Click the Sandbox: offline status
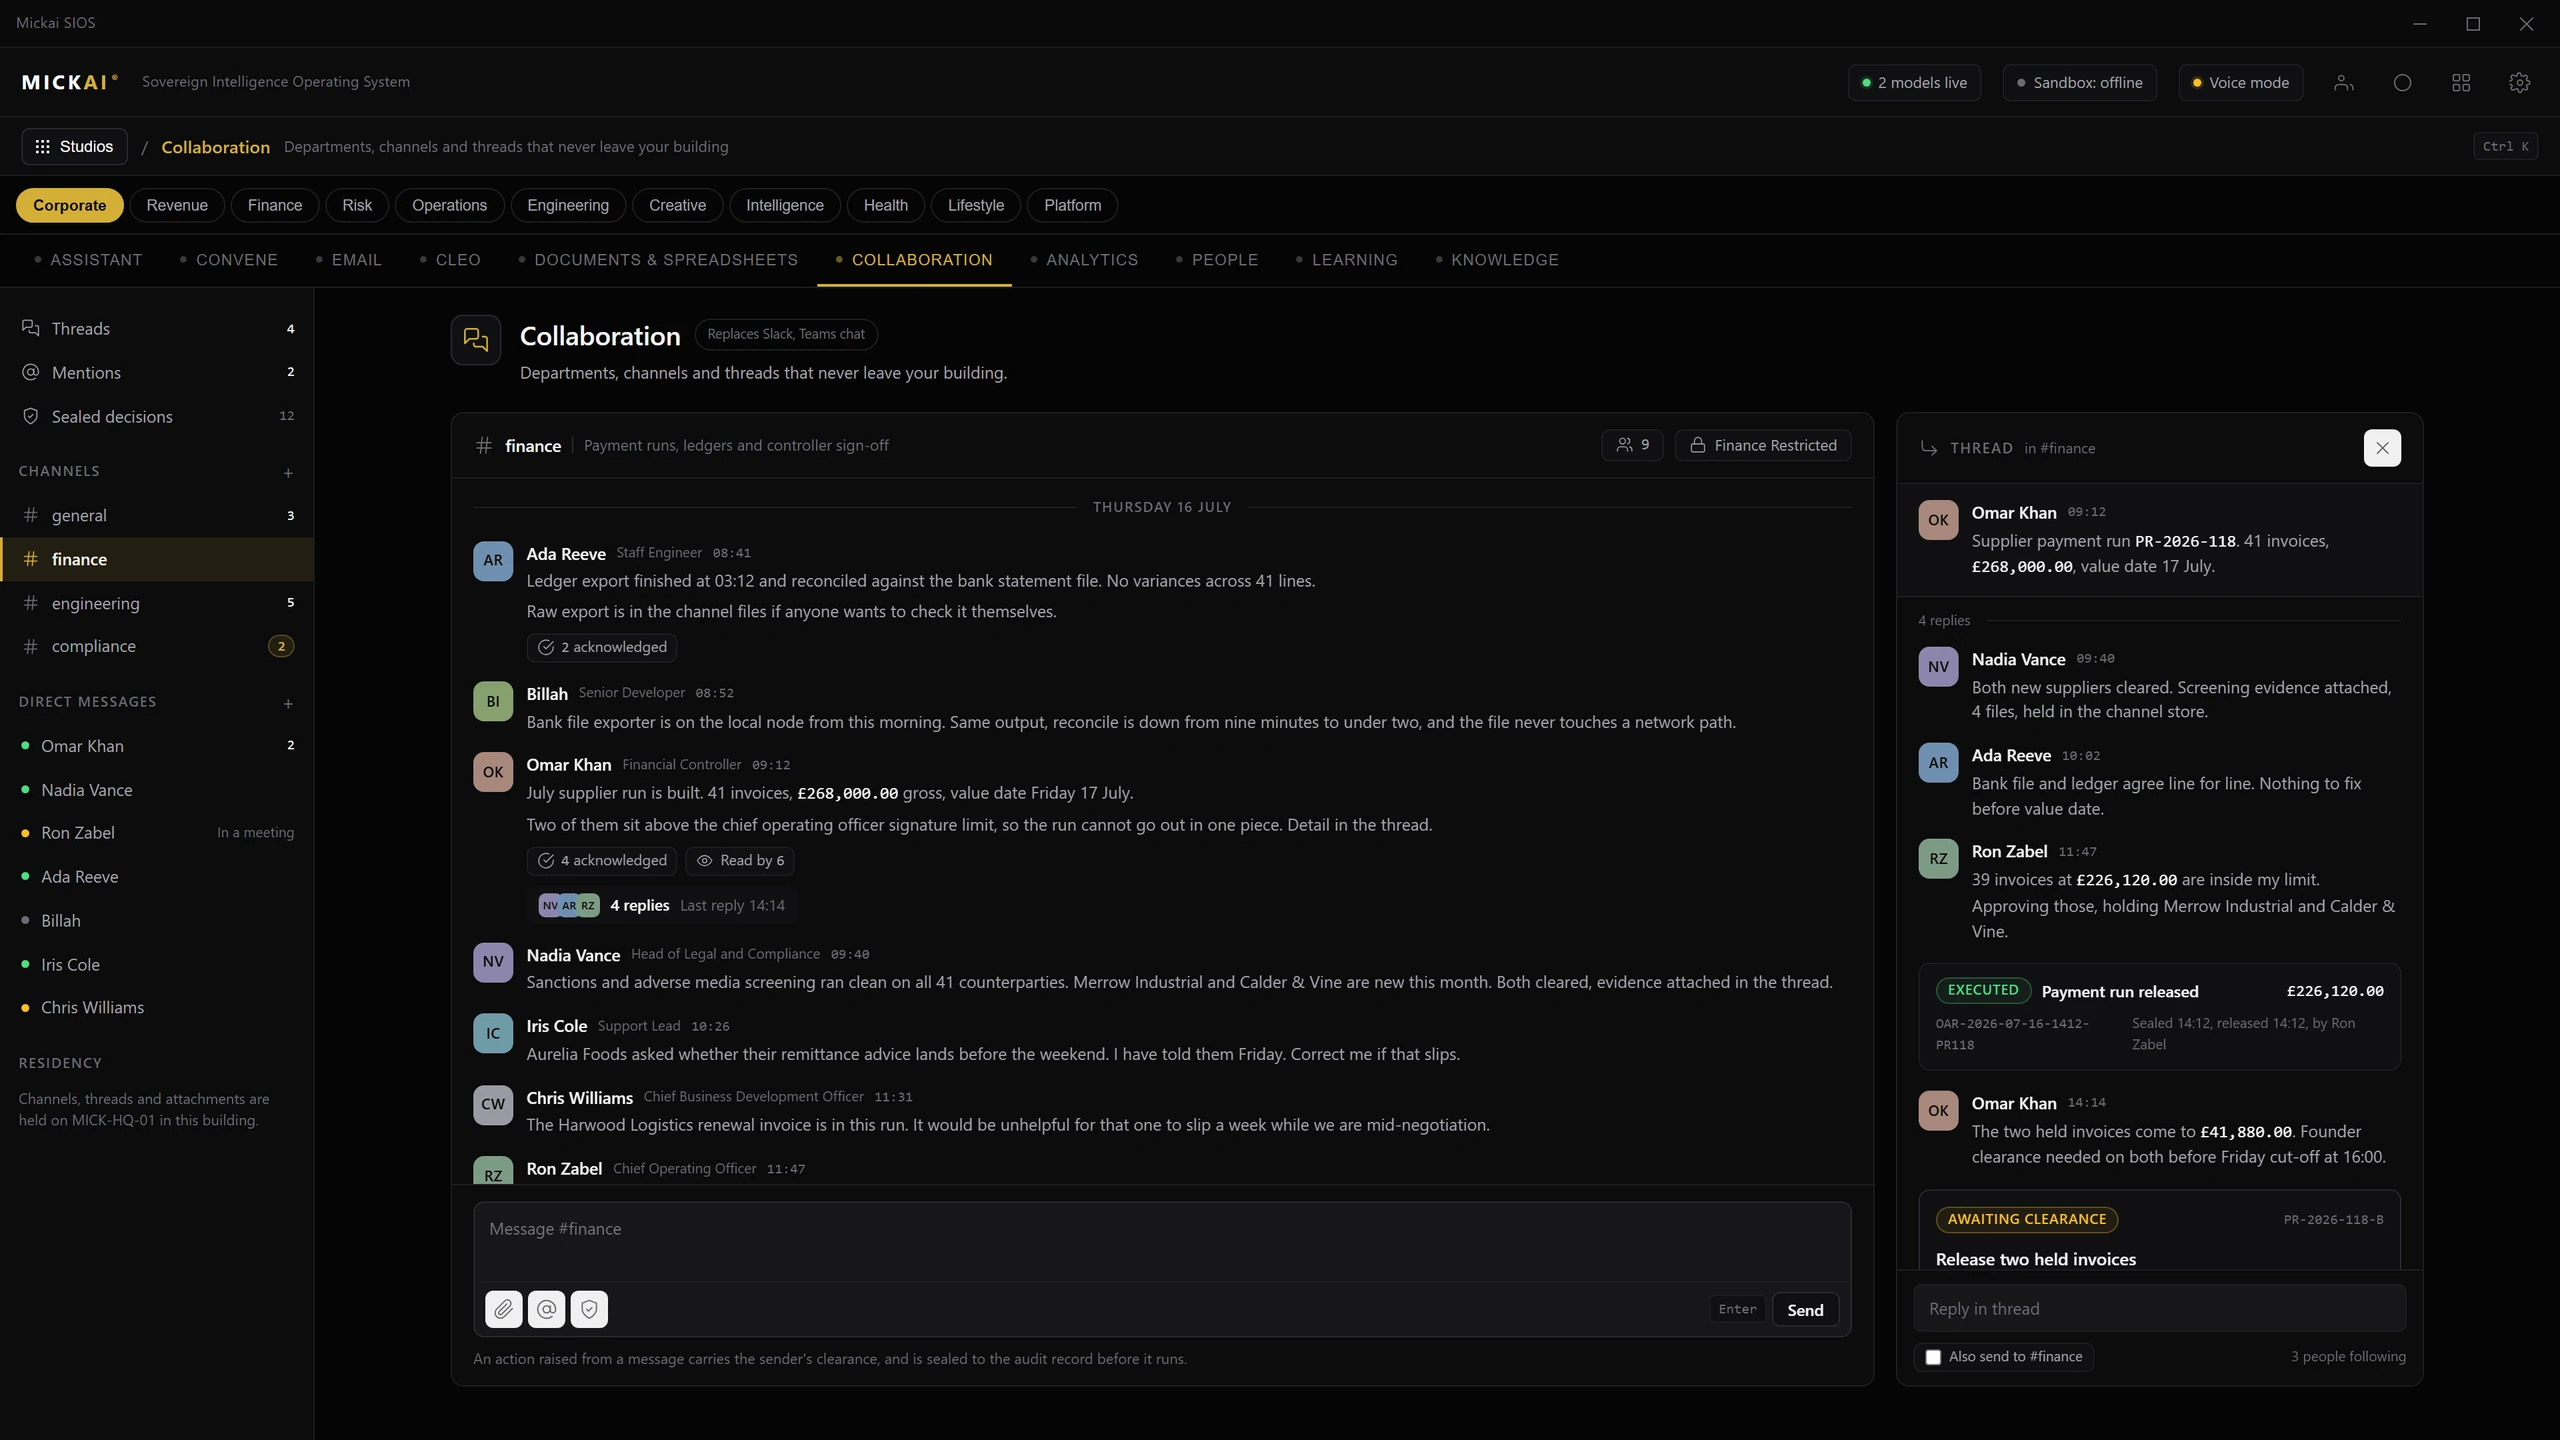This screenshot has height=1440, width=2560. coord(2079,83)
